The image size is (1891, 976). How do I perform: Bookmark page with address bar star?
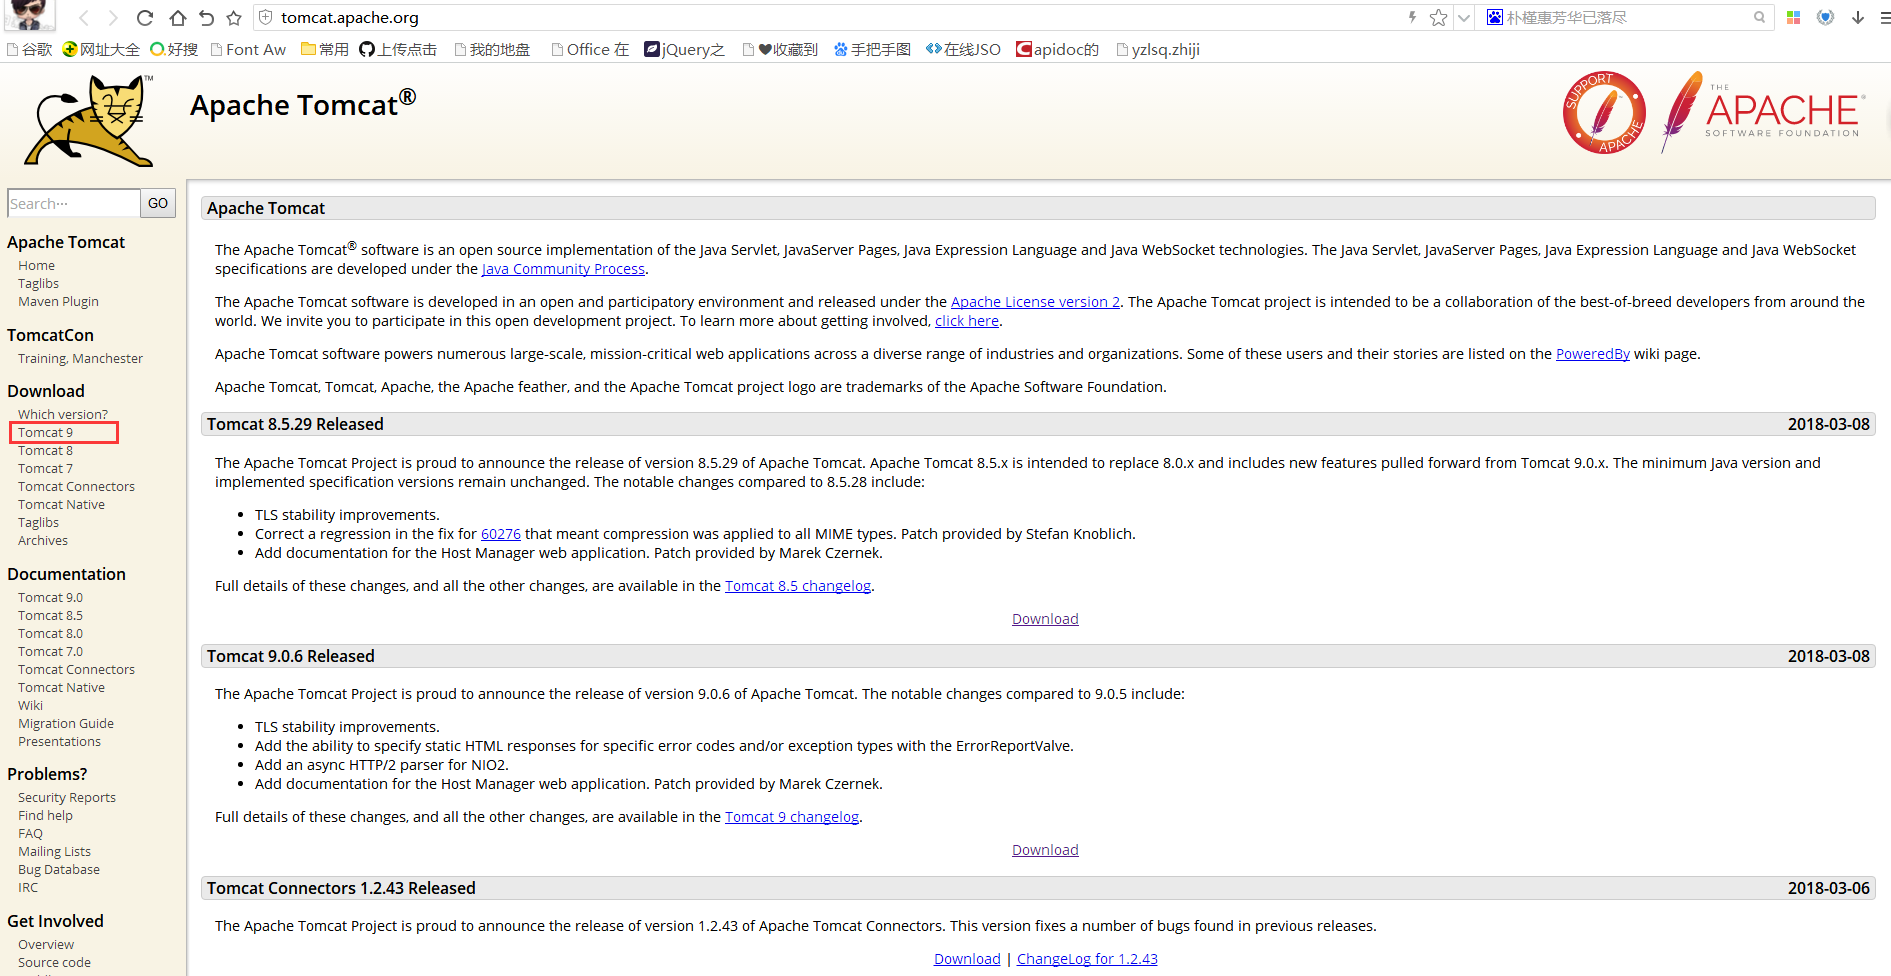point(1438,17)
